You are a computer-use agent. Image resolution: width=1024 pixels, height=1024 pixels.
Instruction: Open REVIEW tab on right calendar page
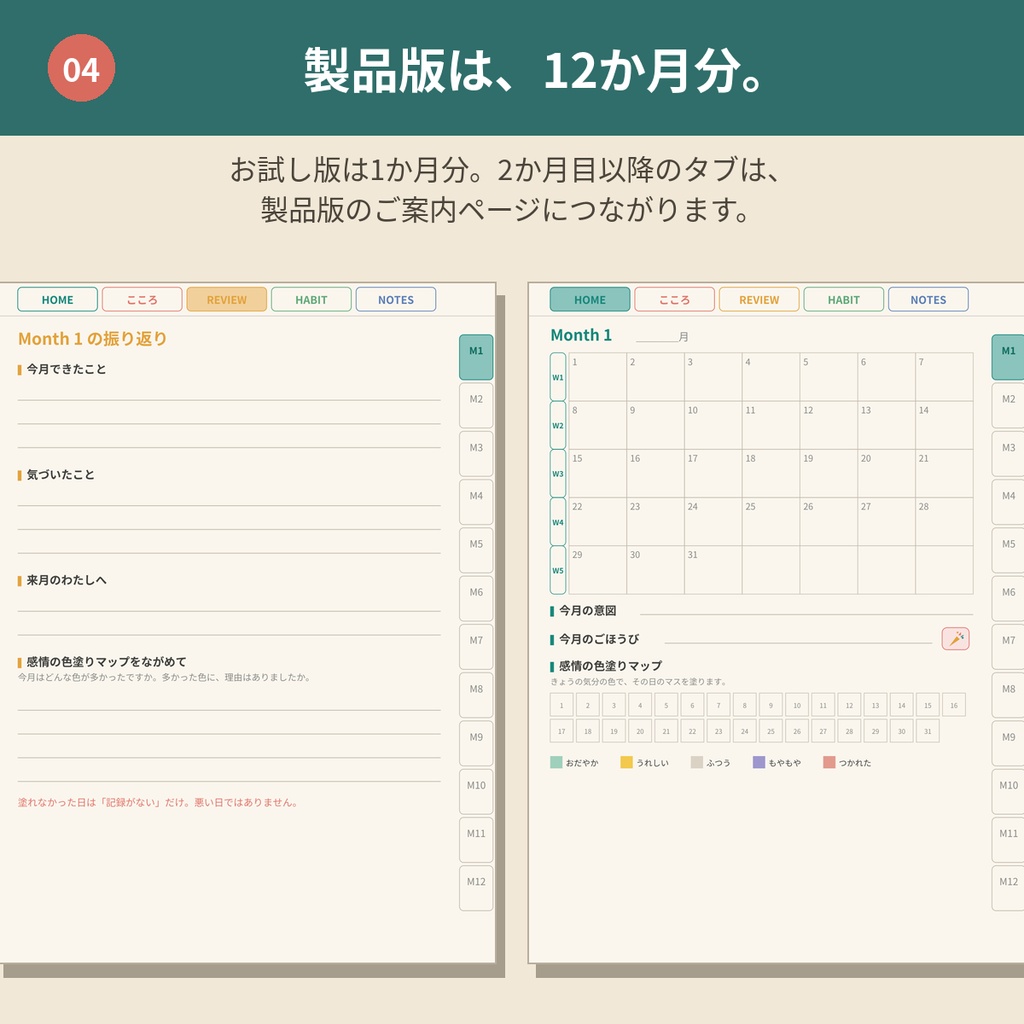tap(759, 300)
